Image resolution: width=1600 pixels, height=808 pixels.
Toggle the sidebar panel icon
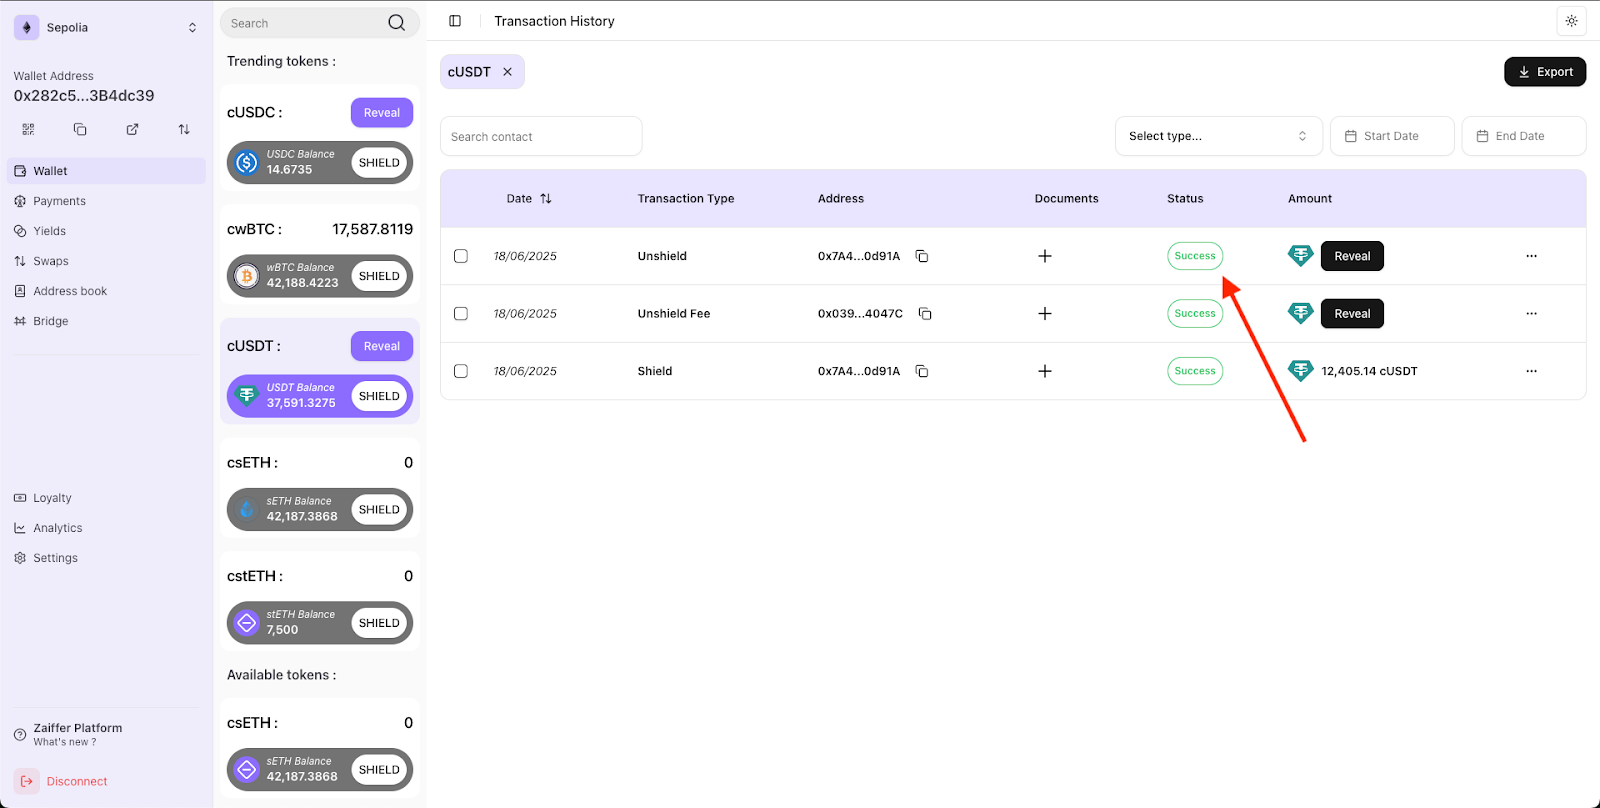point(455,21)
